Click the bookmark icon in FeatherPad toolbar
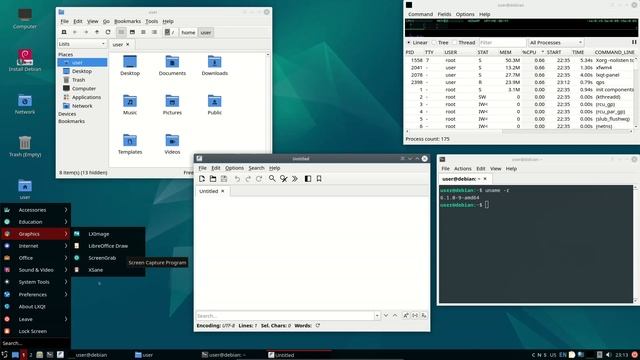This screenshot has width=640, height=360. [x=319, y=179]
